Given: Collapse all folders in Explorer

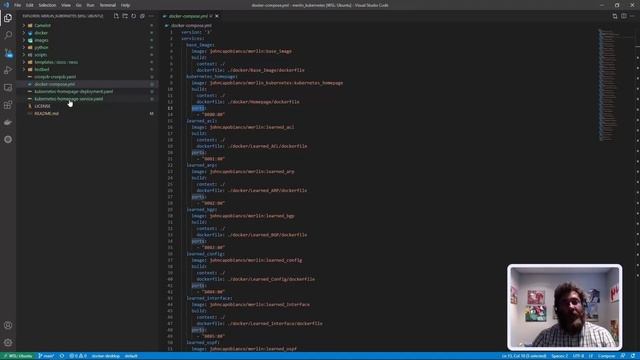Looking at the screenshot, I should tap(142, 16).
